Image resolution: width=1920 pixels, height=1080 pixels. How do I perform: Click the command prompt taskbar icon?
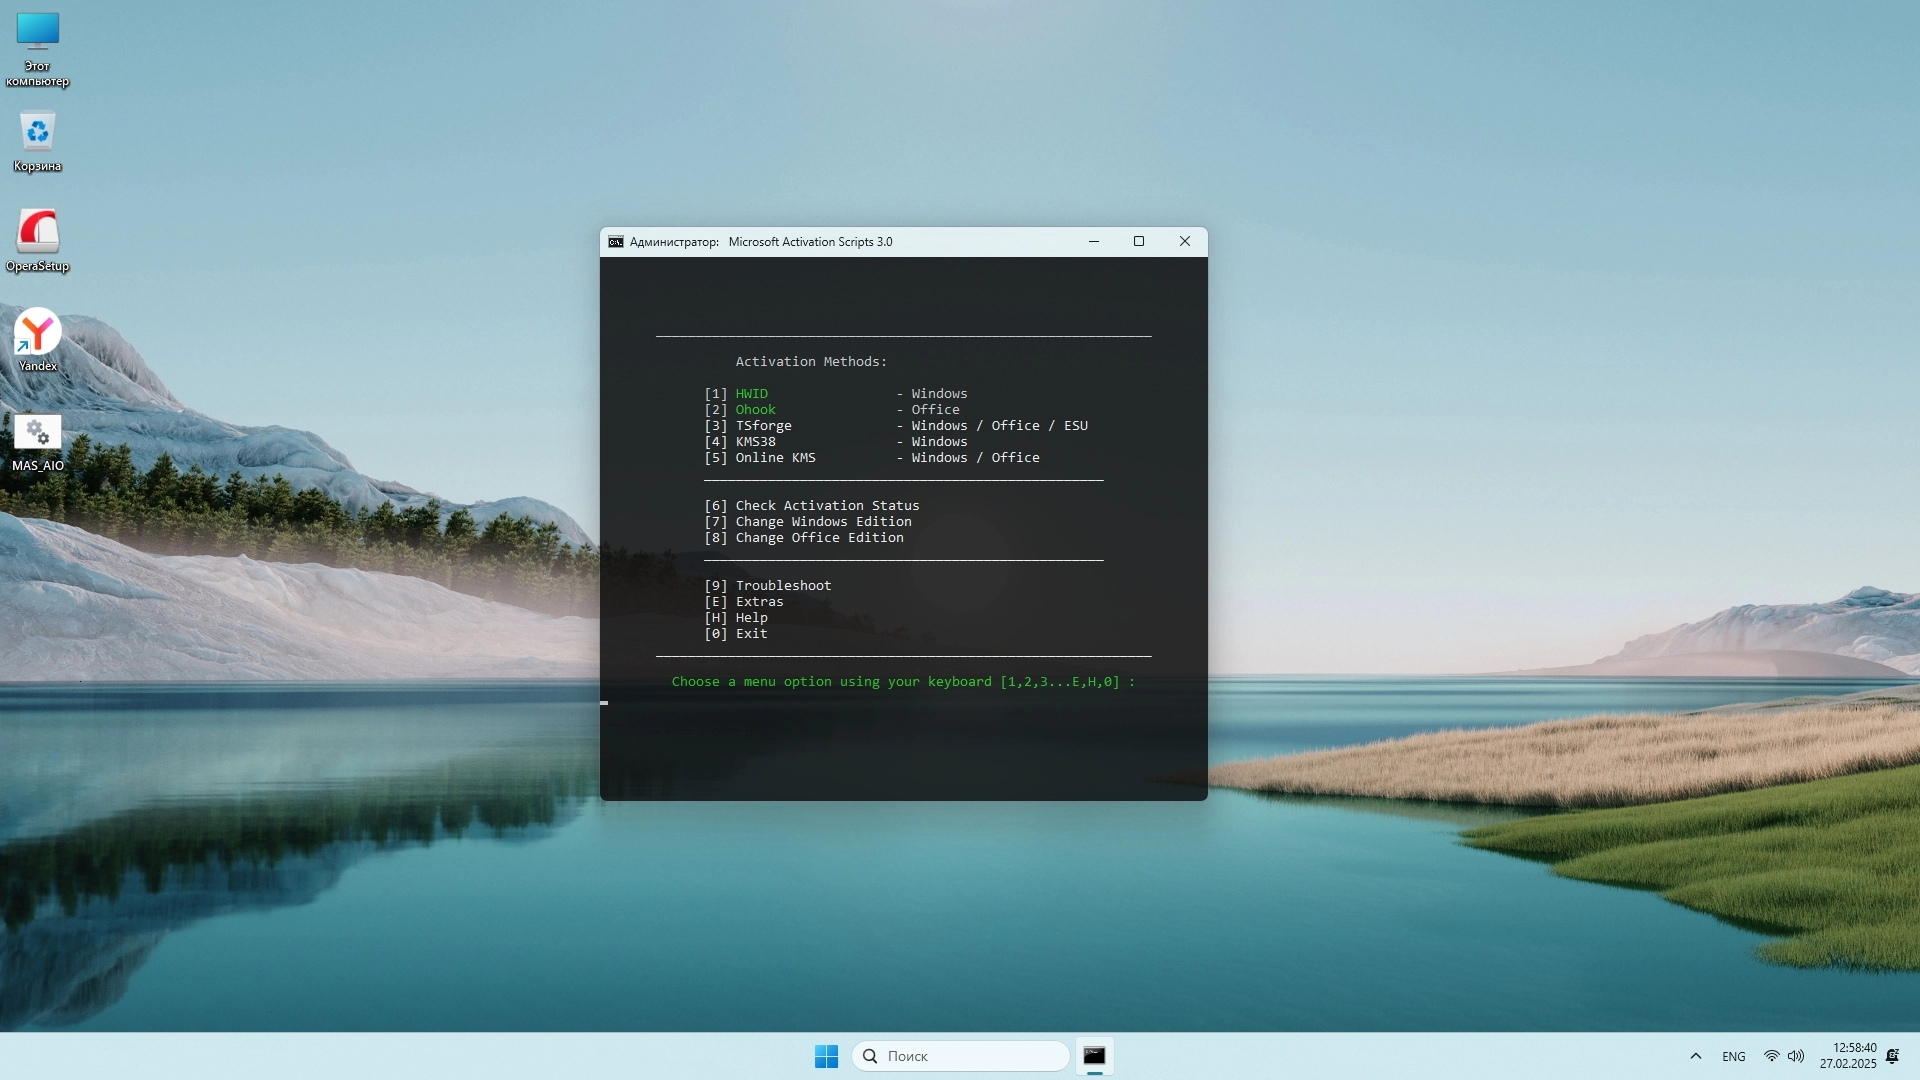pyautogui.click(x=1094, y=1056)
